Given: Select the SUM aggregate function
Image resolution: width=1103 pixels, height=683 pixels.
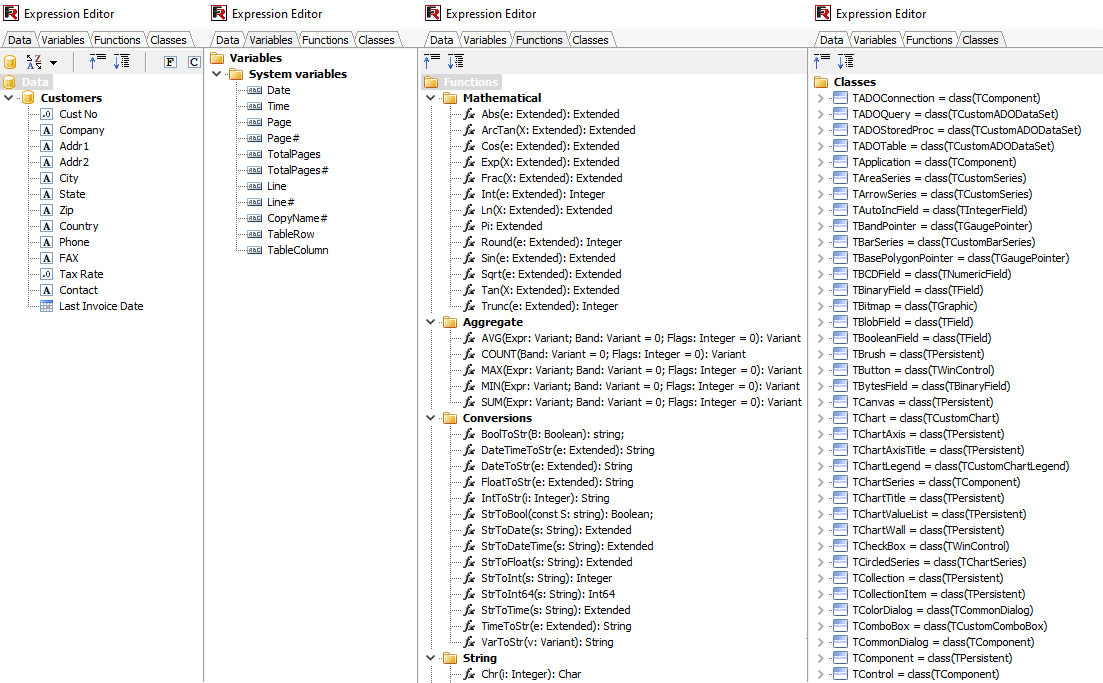Looking at the screenshot, I should click(641, 402).
